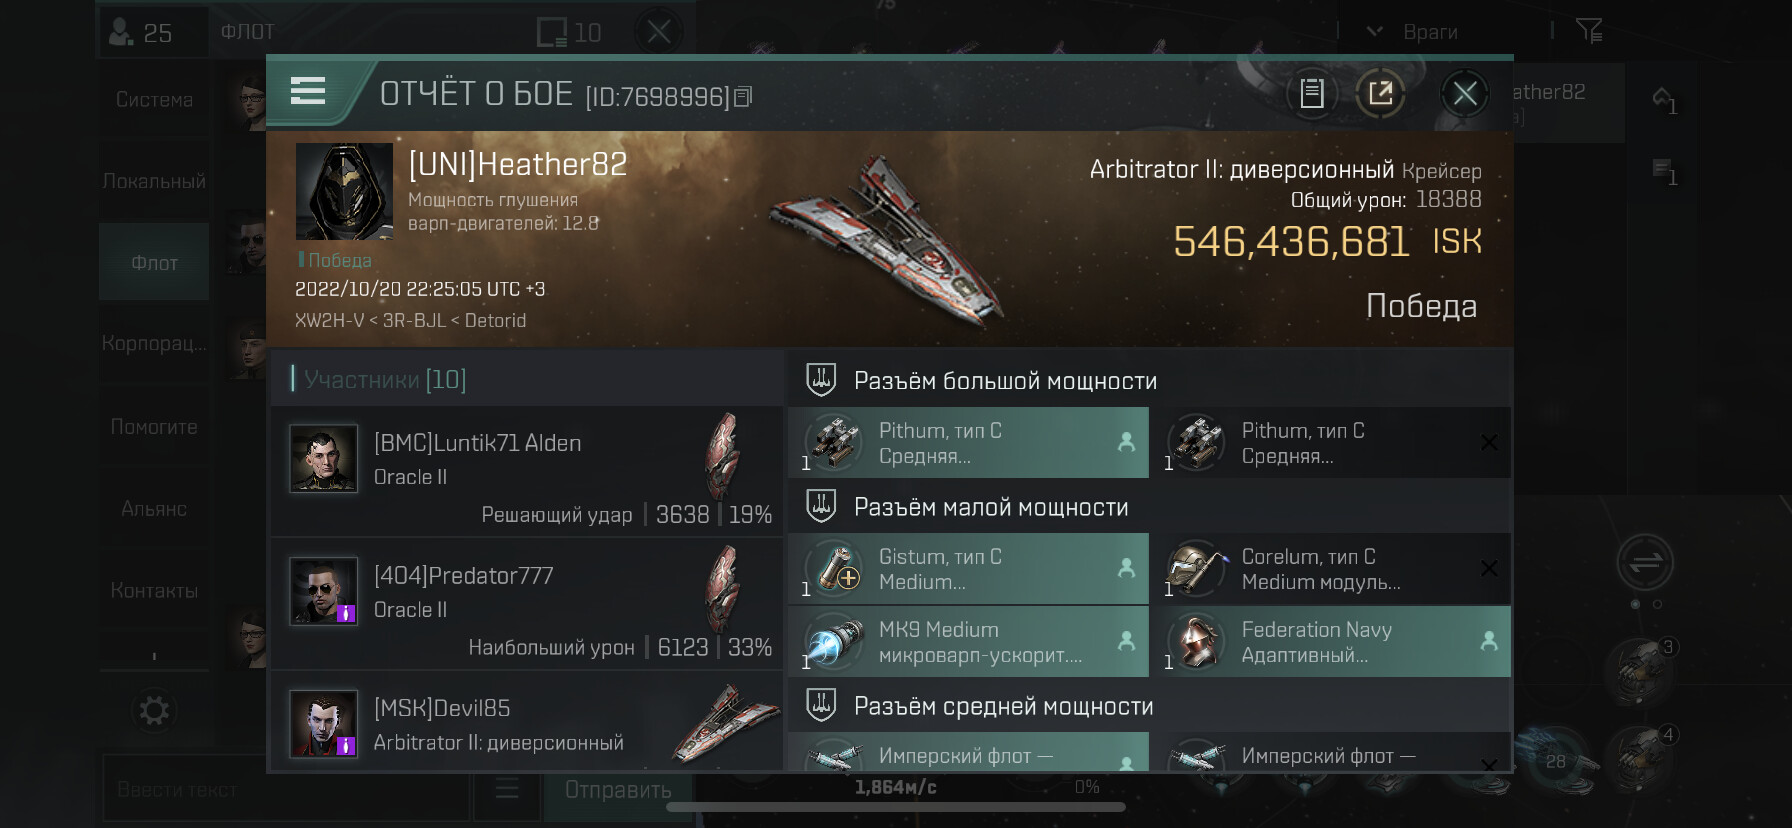Switch to the Локальный chat tab
Viewport: 1792px width, 828px height.
click(x=154, y=181)
